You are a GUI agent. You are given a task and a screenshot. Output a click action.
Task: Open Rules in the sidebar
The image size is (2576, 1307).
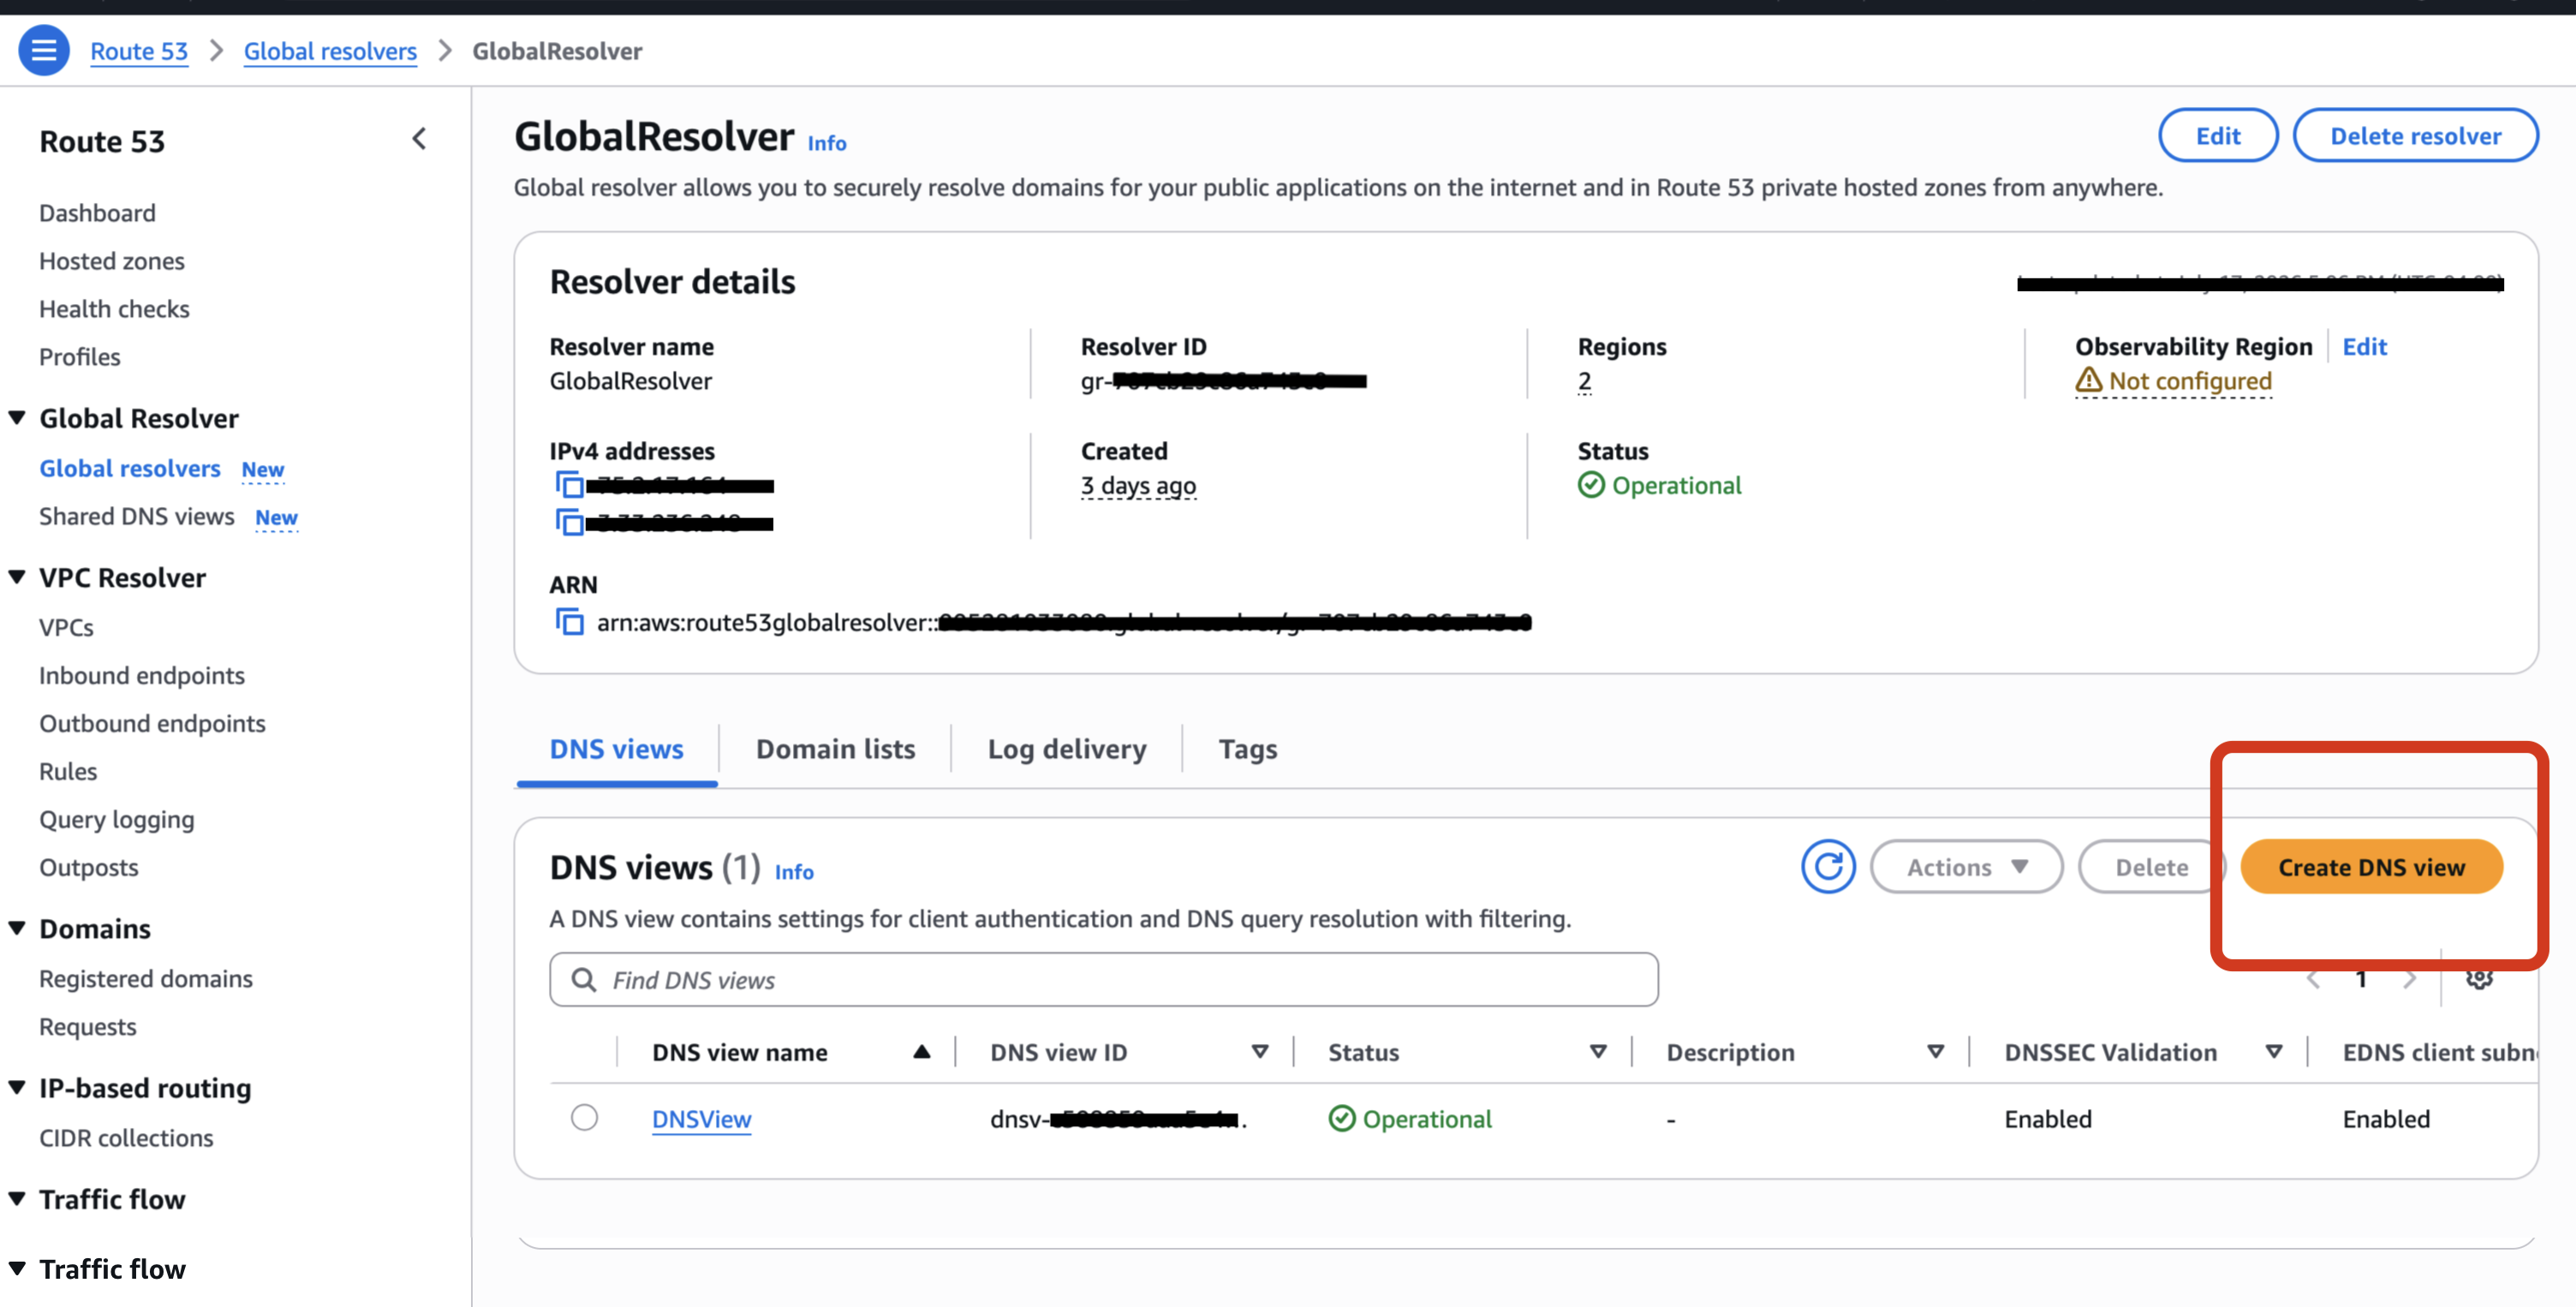pos(68,771)
